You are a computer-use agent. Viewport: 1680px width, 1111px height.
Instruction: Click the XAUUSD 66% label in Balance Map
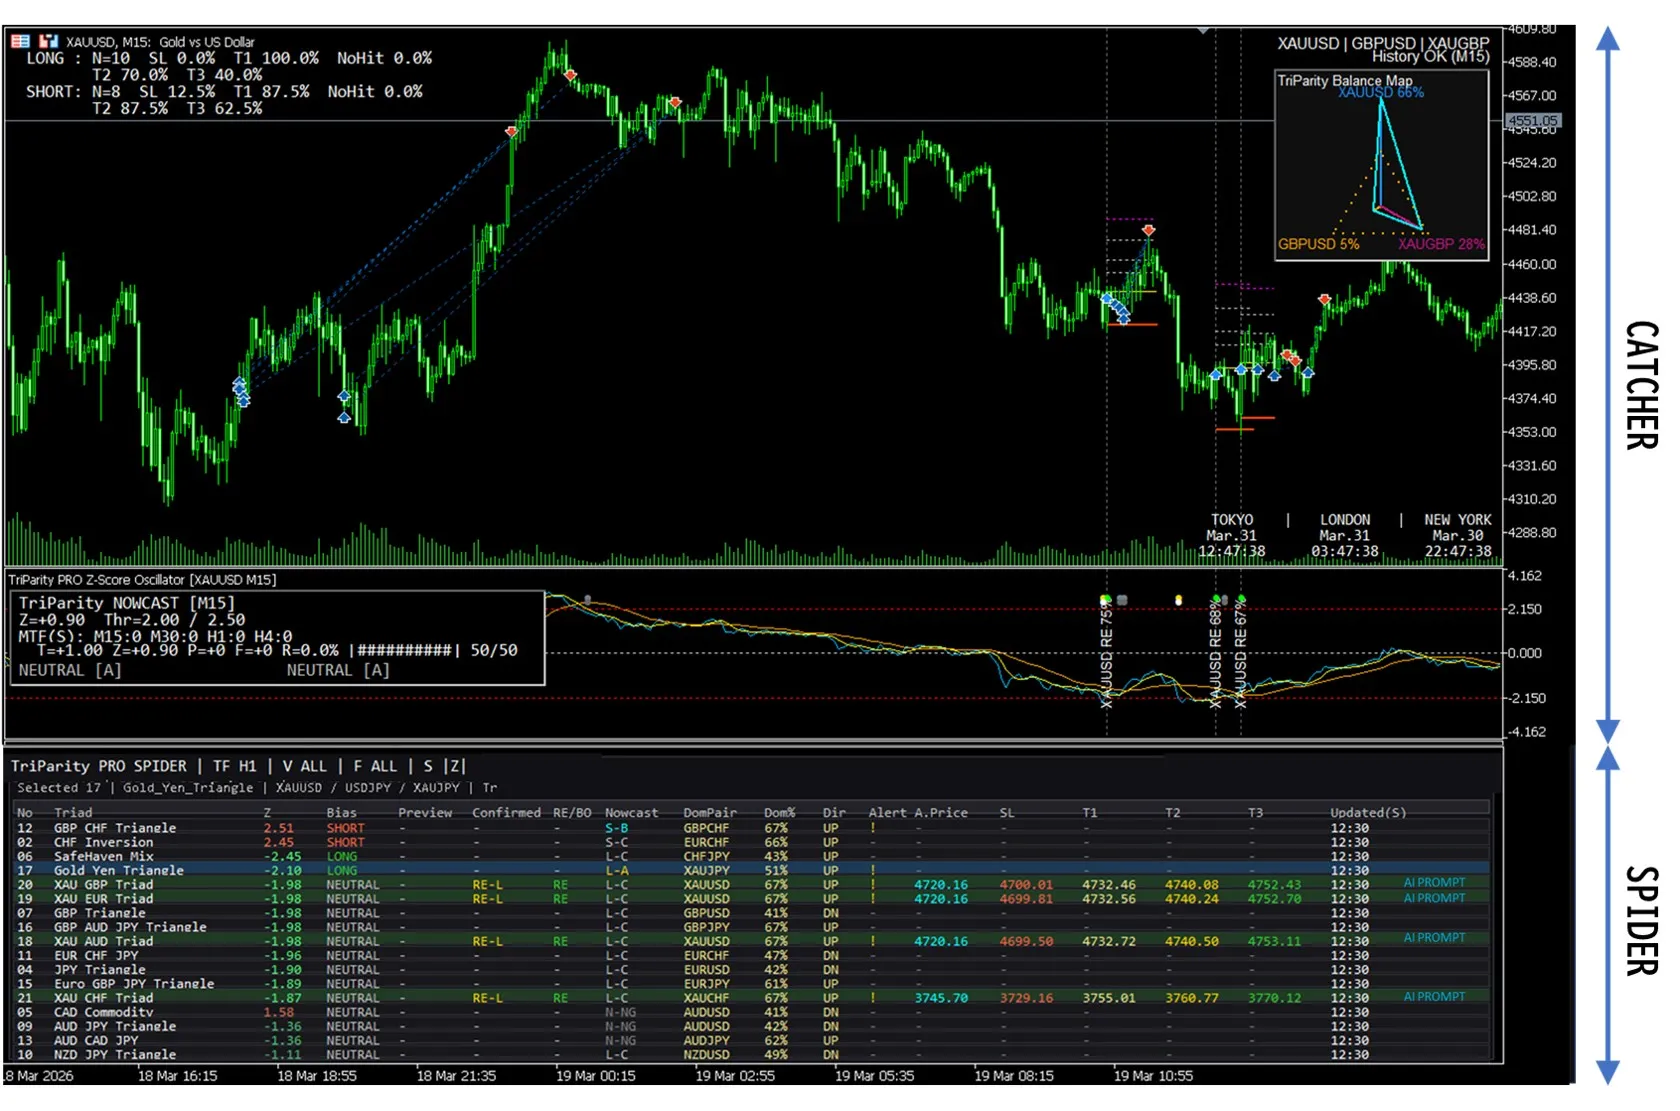tap(1381, 93)
